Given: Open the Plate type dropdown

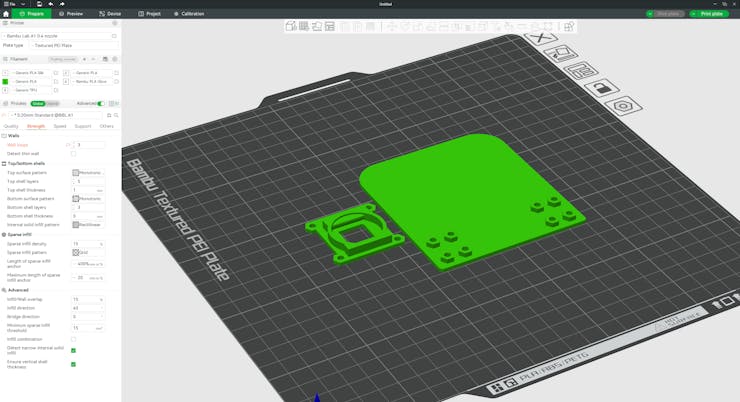Looking at the screenshot, I should click(x=74, y=45).
